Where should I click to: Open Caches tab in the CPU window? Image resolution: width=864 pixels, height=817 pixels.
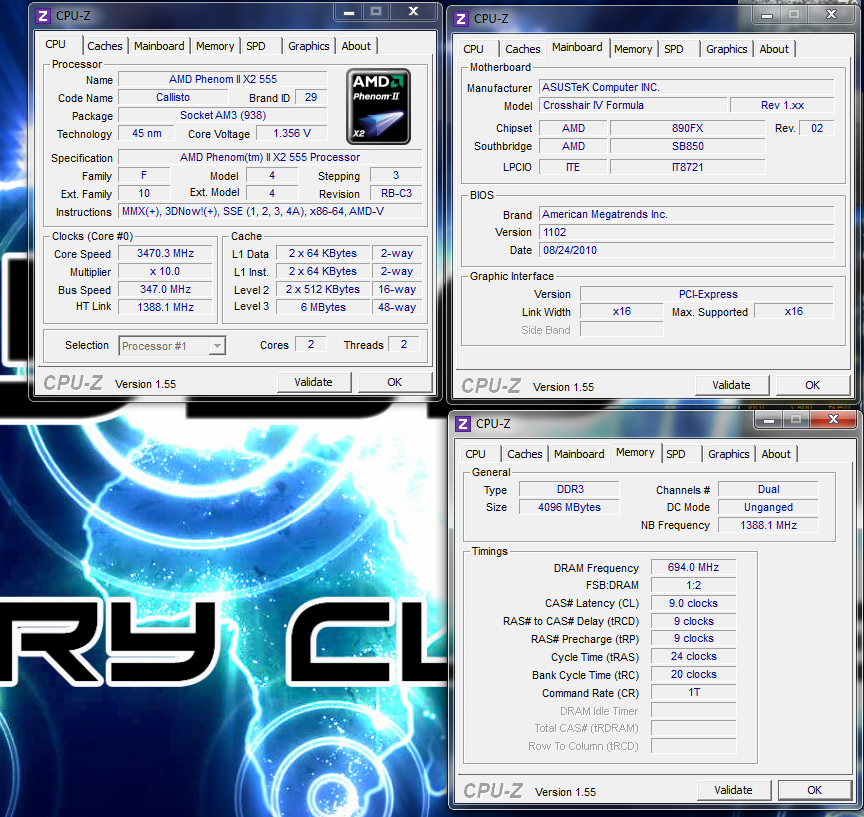(105, 46)
